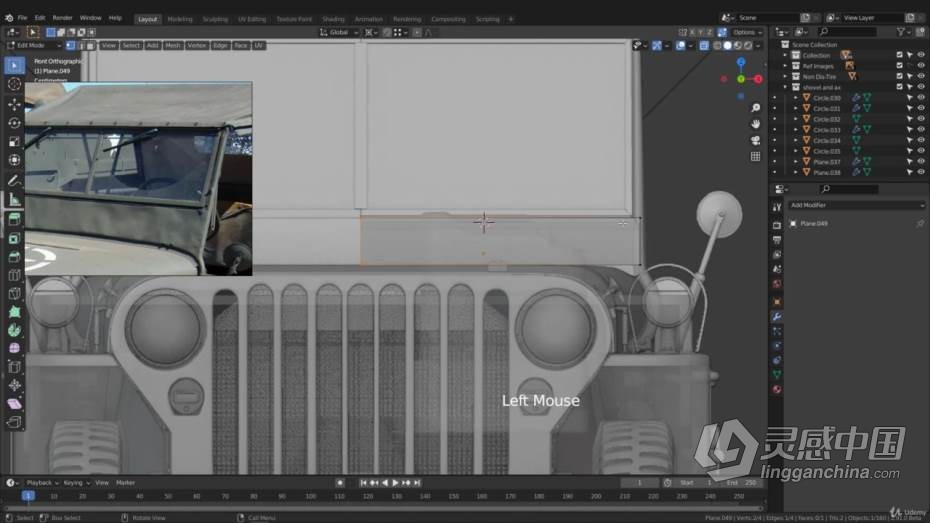Click the viewport zoom magnifier gizmo
This screenshot has width=930, height=523.
point(755,108)
